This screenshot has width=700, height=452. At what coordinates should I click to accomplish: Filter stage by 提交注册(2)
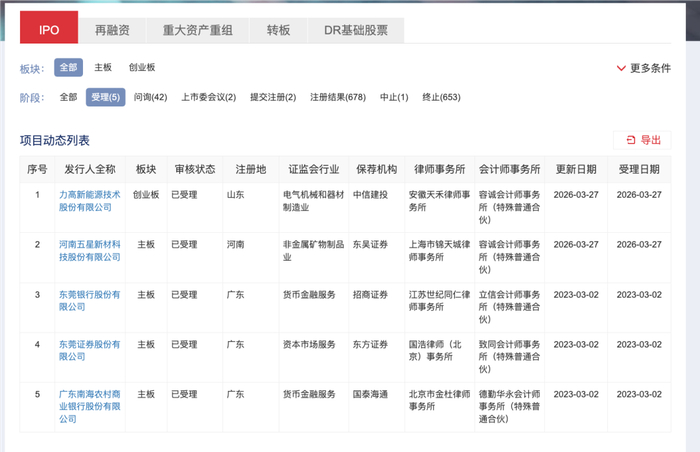coord(273,97)
